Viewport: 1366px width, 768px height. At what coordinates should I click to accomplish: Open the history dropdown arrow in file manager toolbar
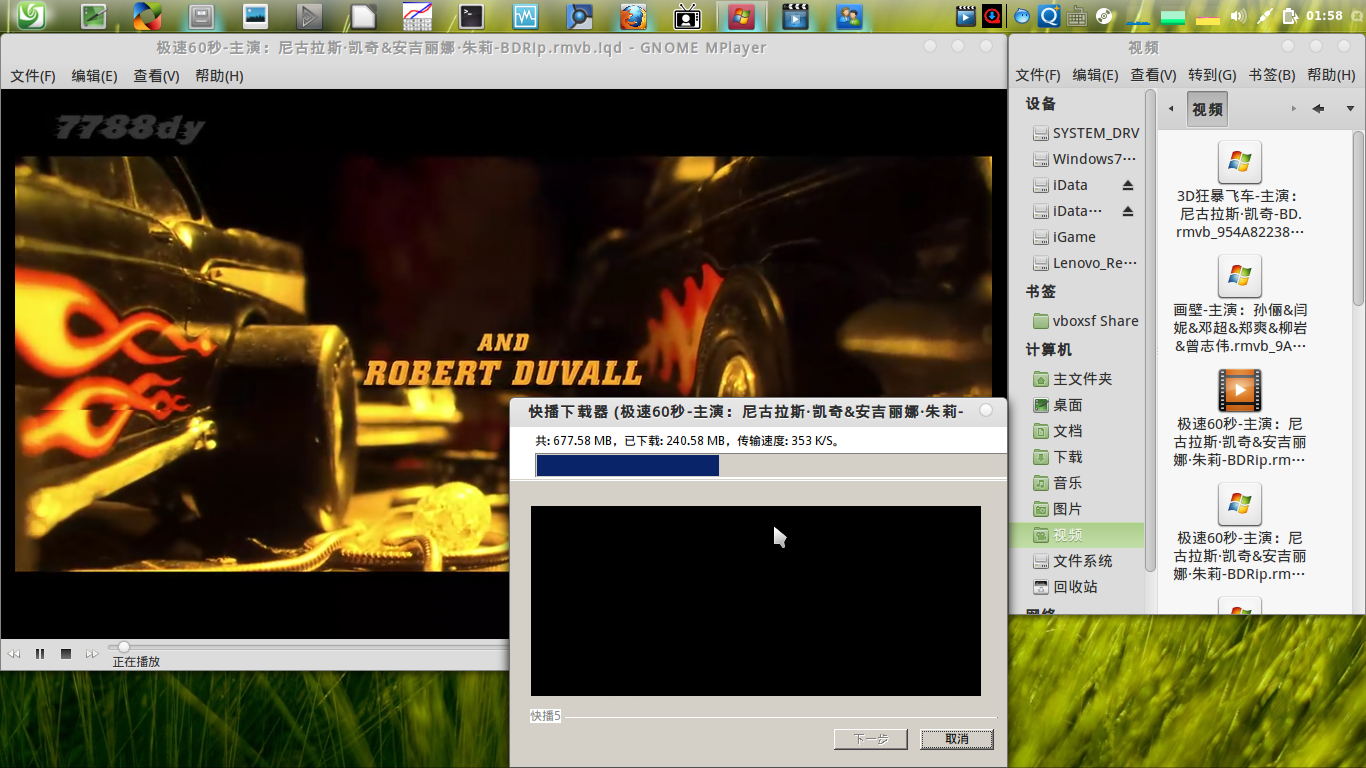(x=1350, y=109)
